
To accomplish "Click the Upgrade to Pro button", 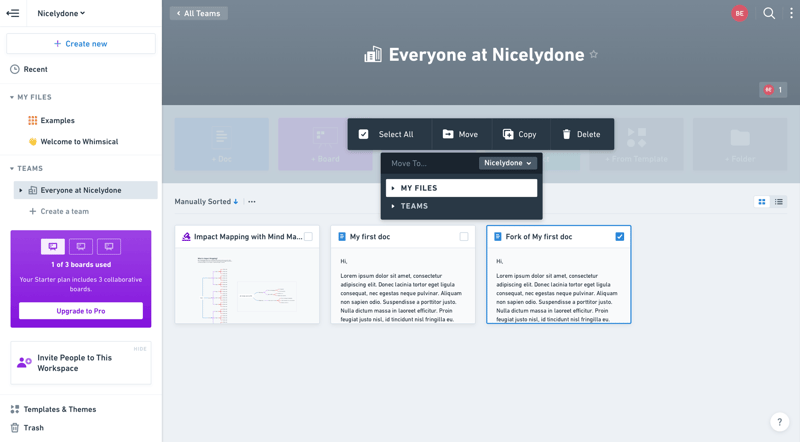I will coord(81,311).
